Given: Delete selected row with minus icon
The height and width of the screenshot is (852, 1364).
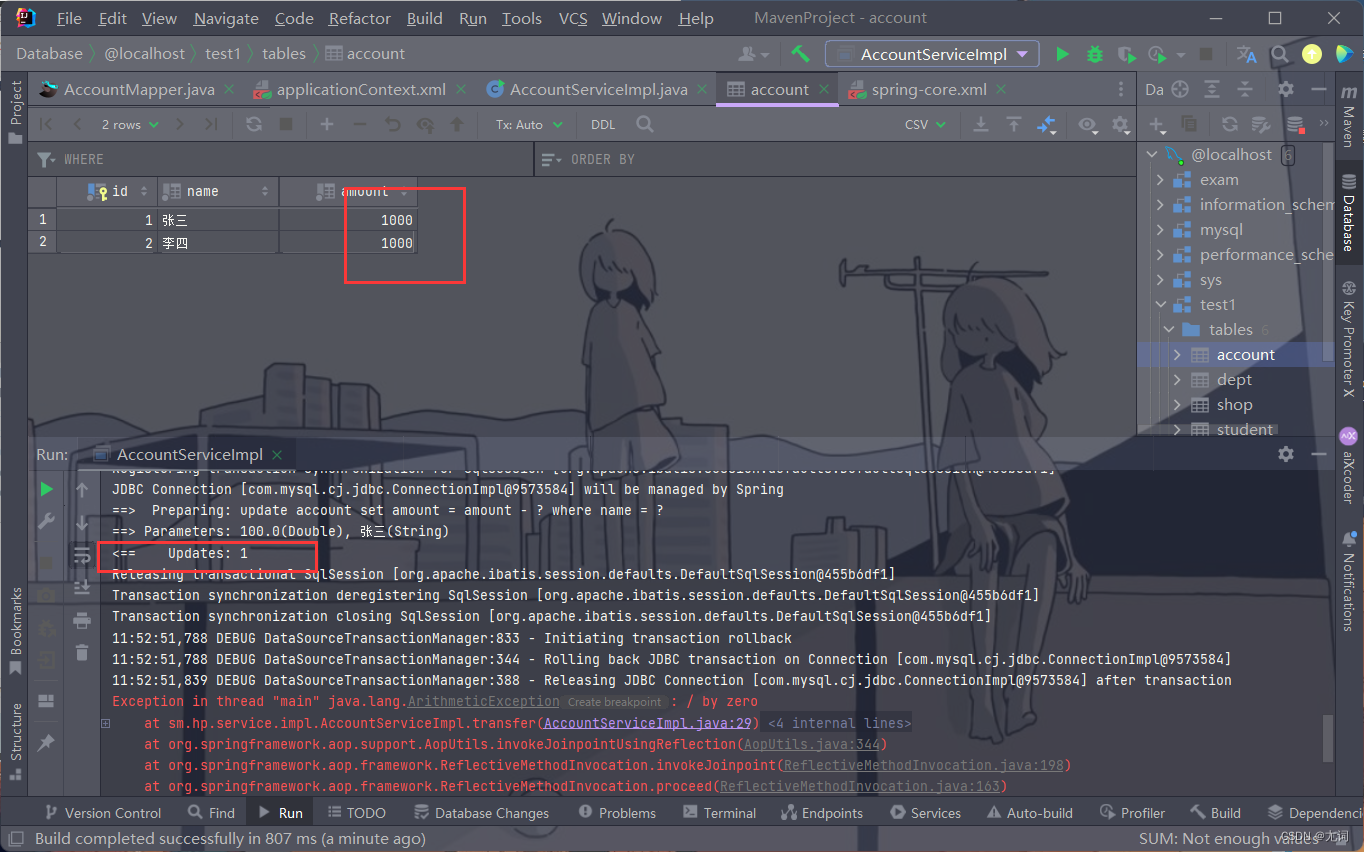Looking at the screenshot, I should (x=360, y=124).
